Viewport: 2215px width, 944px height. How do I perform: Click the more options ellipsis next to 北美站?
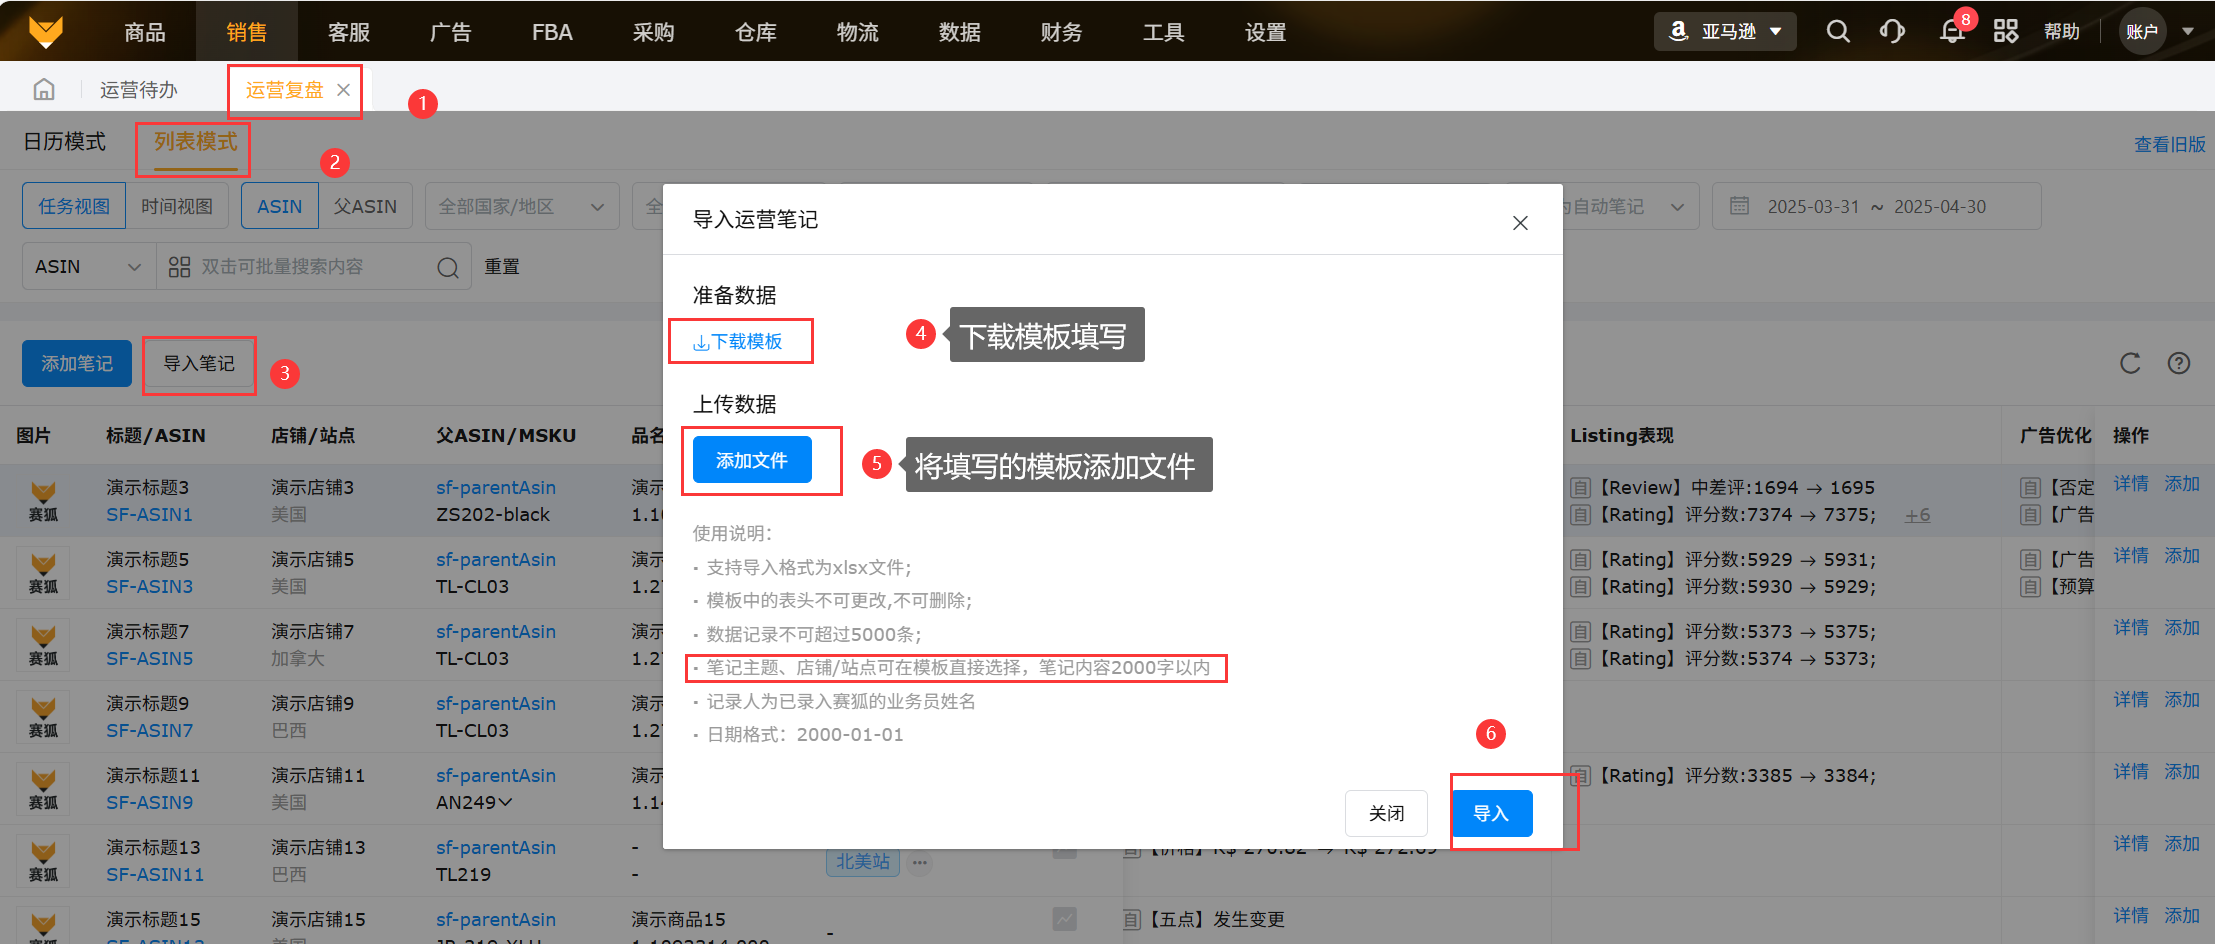(920, 862)
